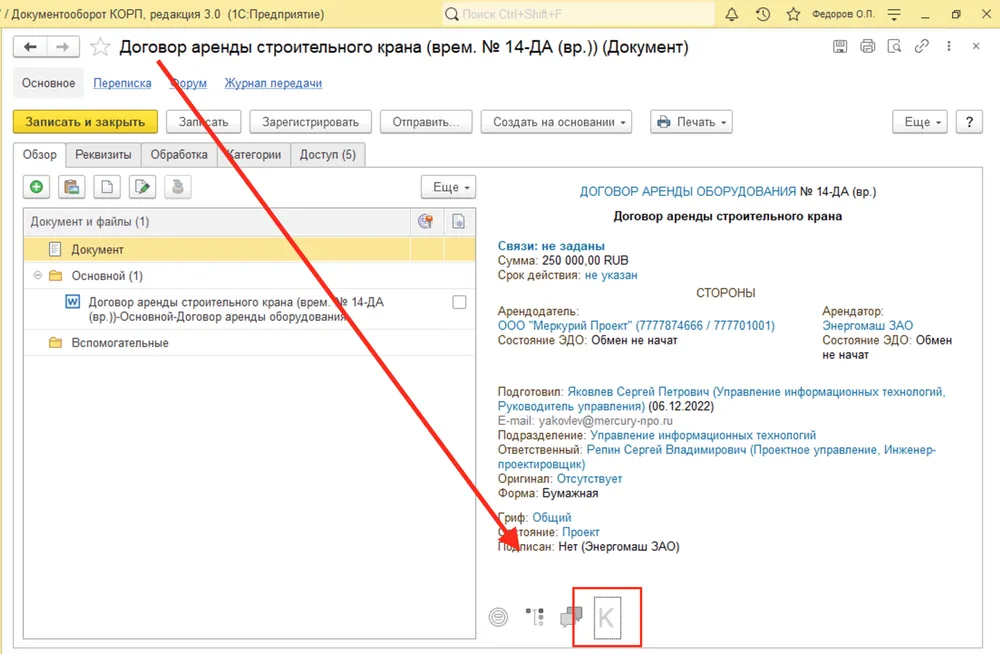Click the K control icon at bottom
1000x654 pixels.
[x=607, y=617]
